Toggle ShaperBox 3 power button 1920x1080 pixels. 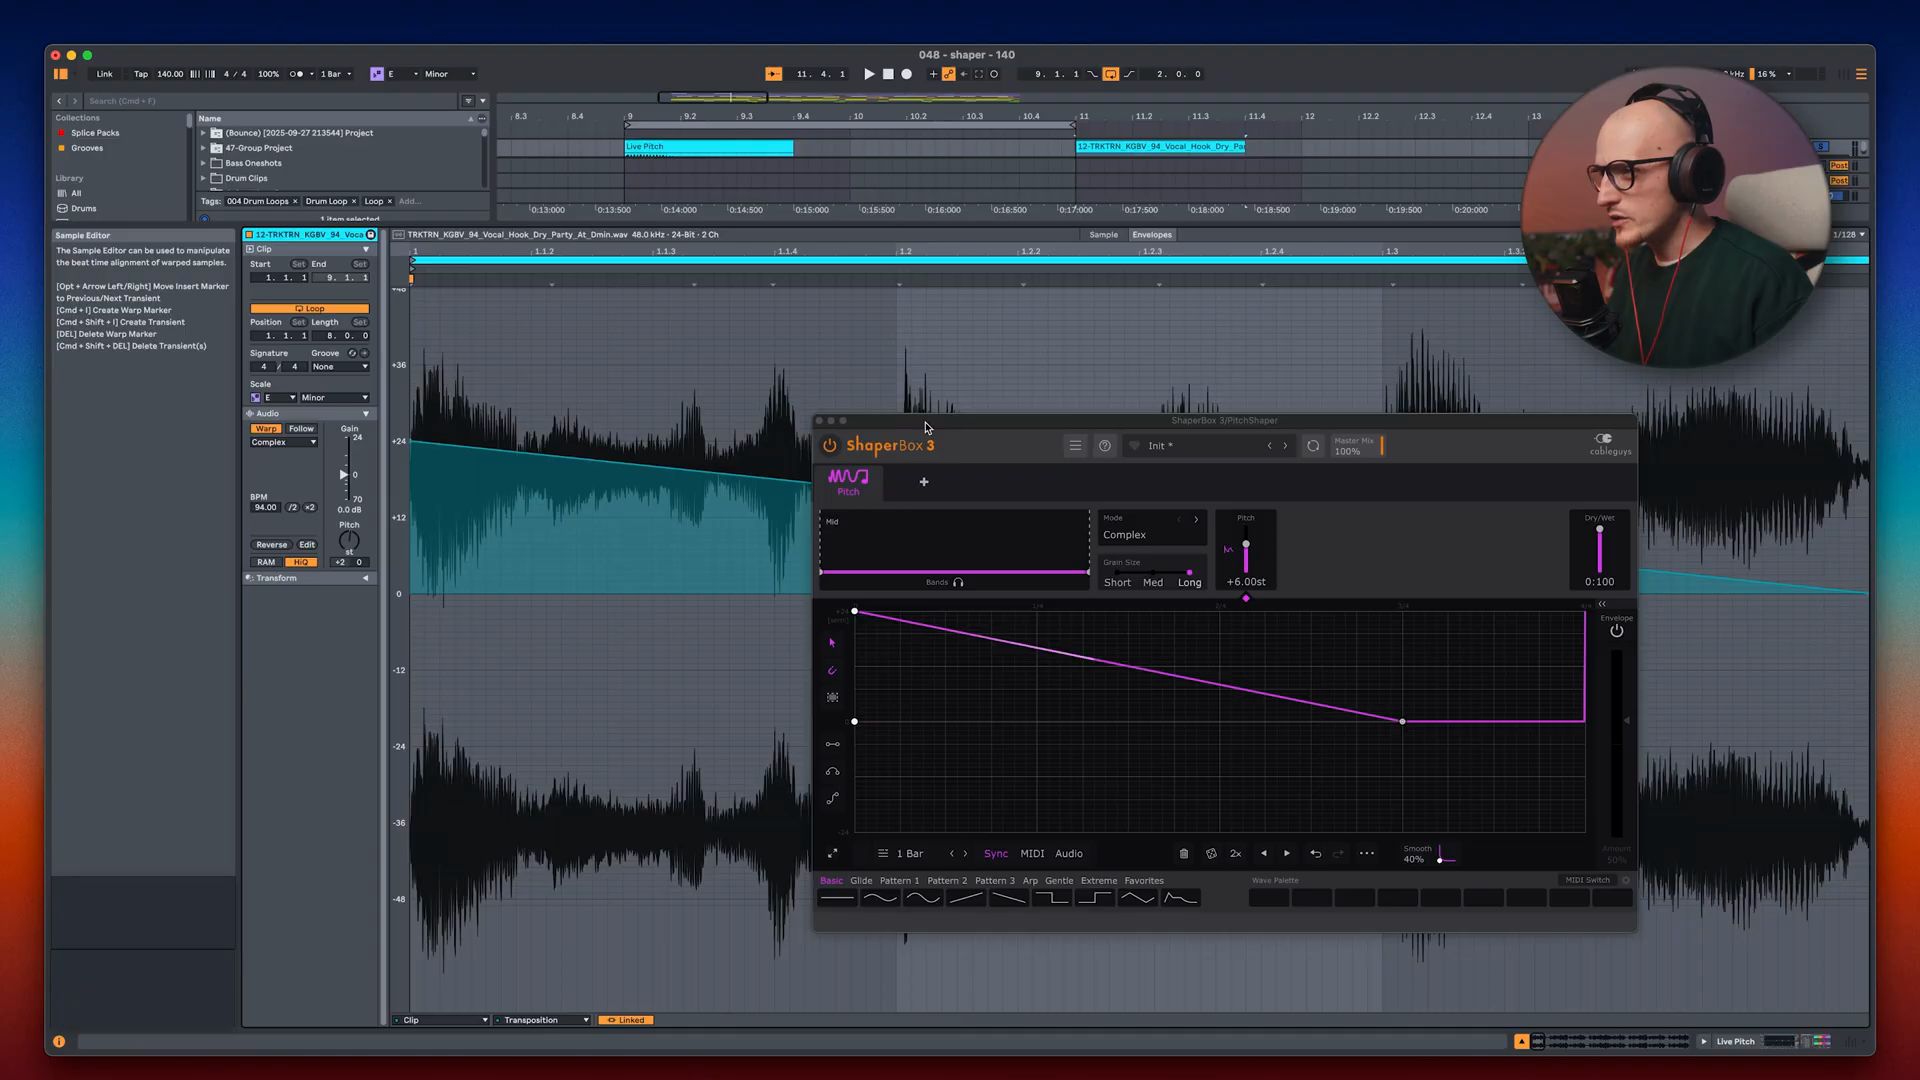(x=829, y=446)
